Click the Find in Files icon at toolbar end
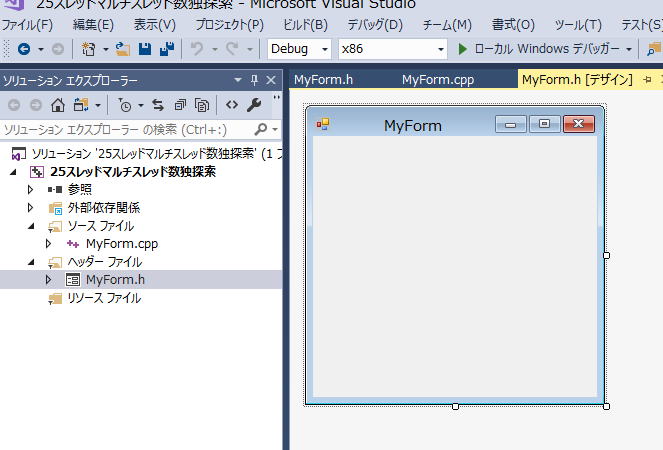663x450 pixels. [654, 49]
